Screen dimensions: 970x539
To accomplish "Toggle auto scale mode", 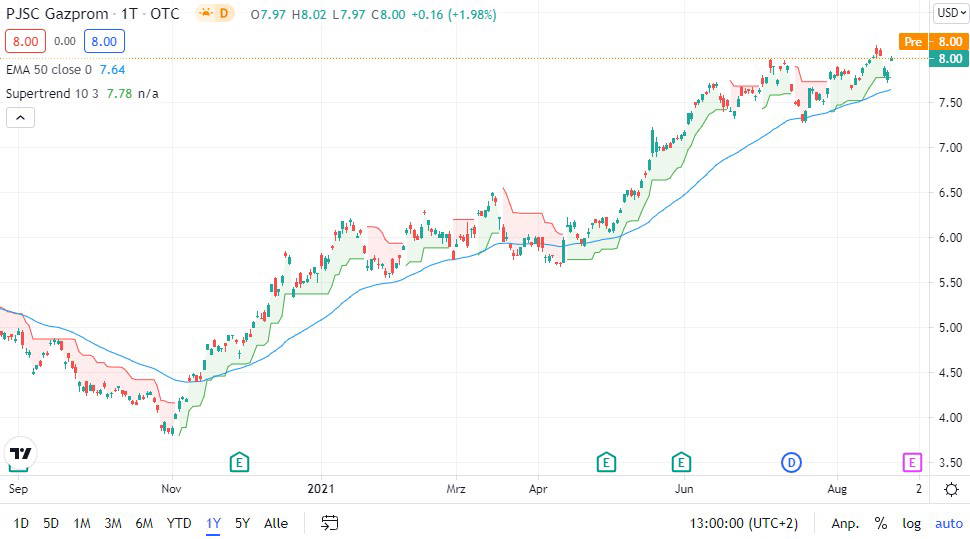I will pyautogui.click(x=949, y=524).
